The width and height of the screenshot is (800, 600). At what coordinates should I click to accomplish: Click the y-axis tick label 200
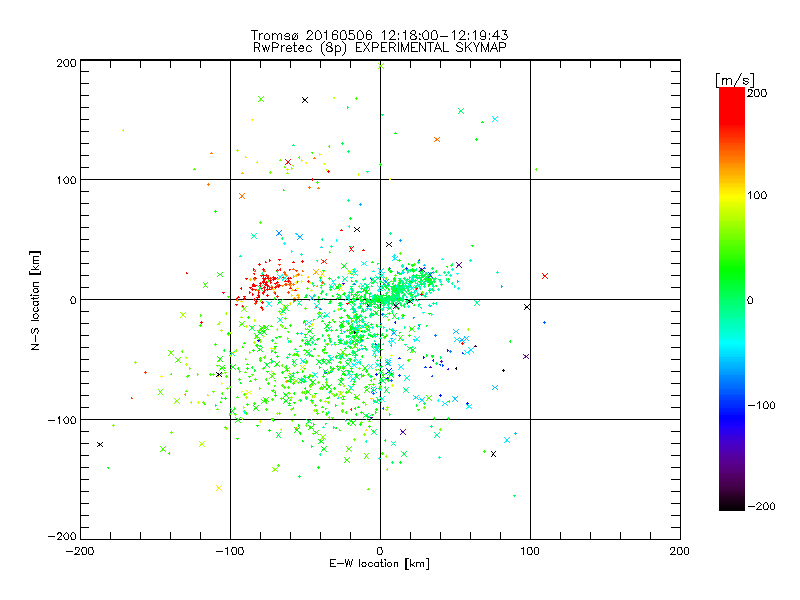(66, 63)
